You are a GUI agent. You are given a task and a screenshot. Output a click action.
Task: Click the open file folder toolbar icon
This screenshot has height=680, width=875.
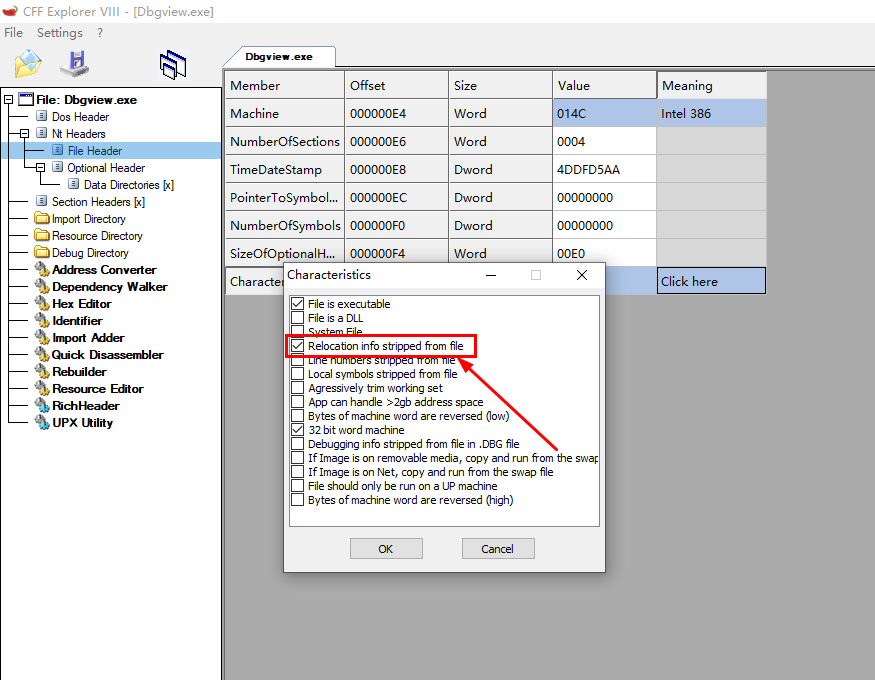[28, 64]
